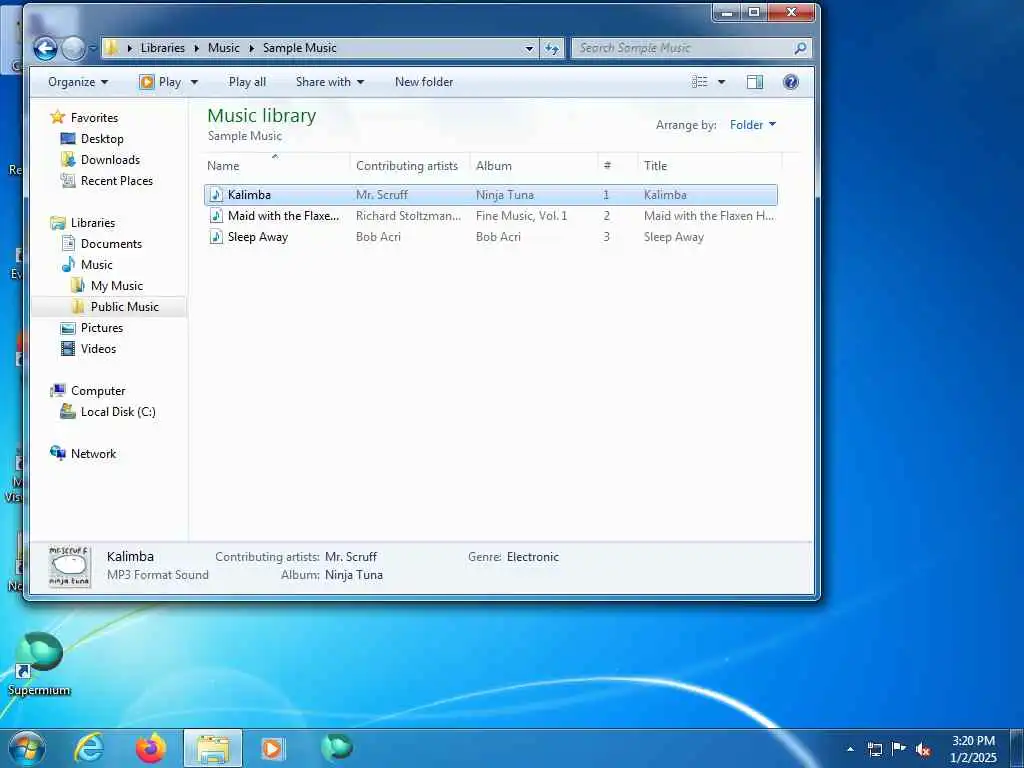Click the Libraries node in navigation pane

93,223
